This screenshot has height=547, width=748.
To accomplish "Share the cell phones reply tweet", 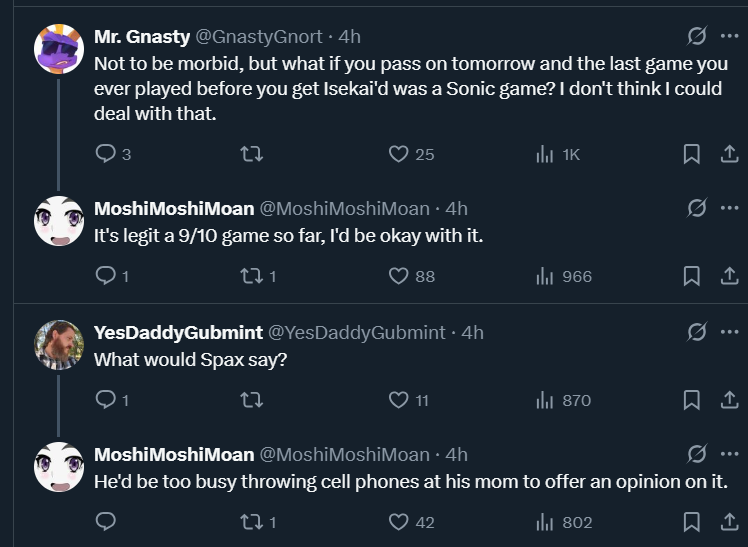I will [729, 522].
